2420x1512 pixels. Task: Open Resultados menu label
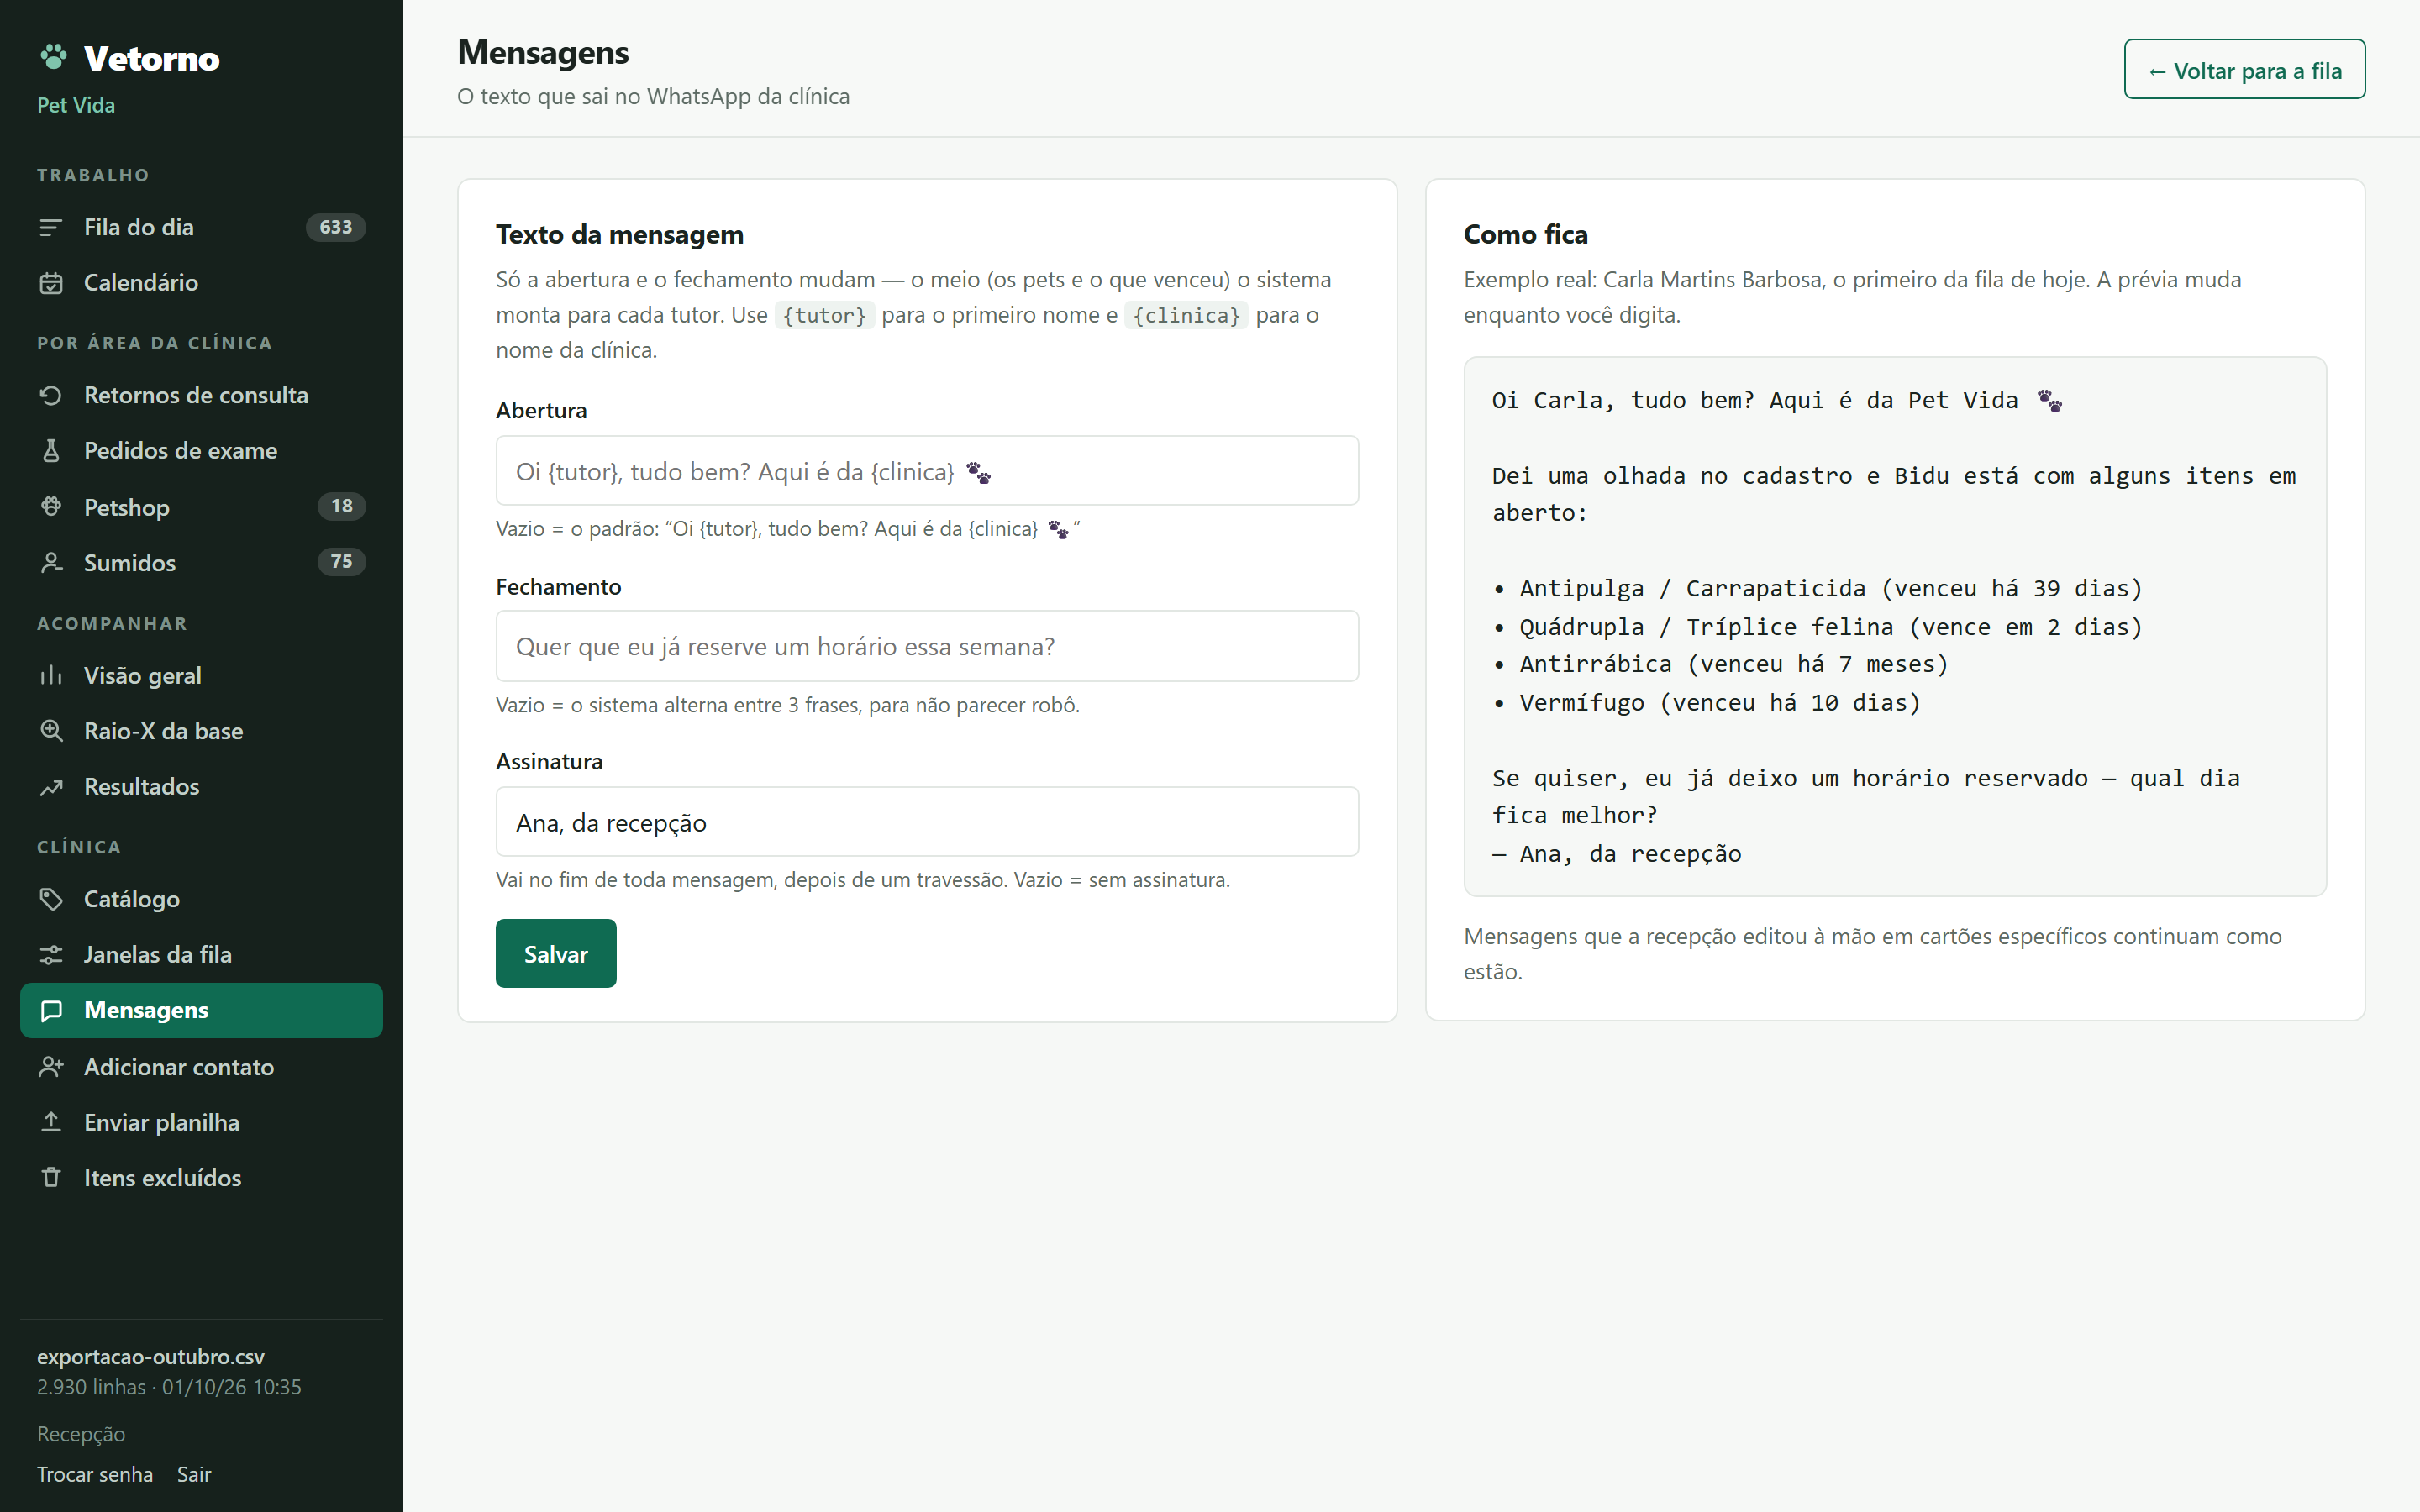[x=142, y=787]
